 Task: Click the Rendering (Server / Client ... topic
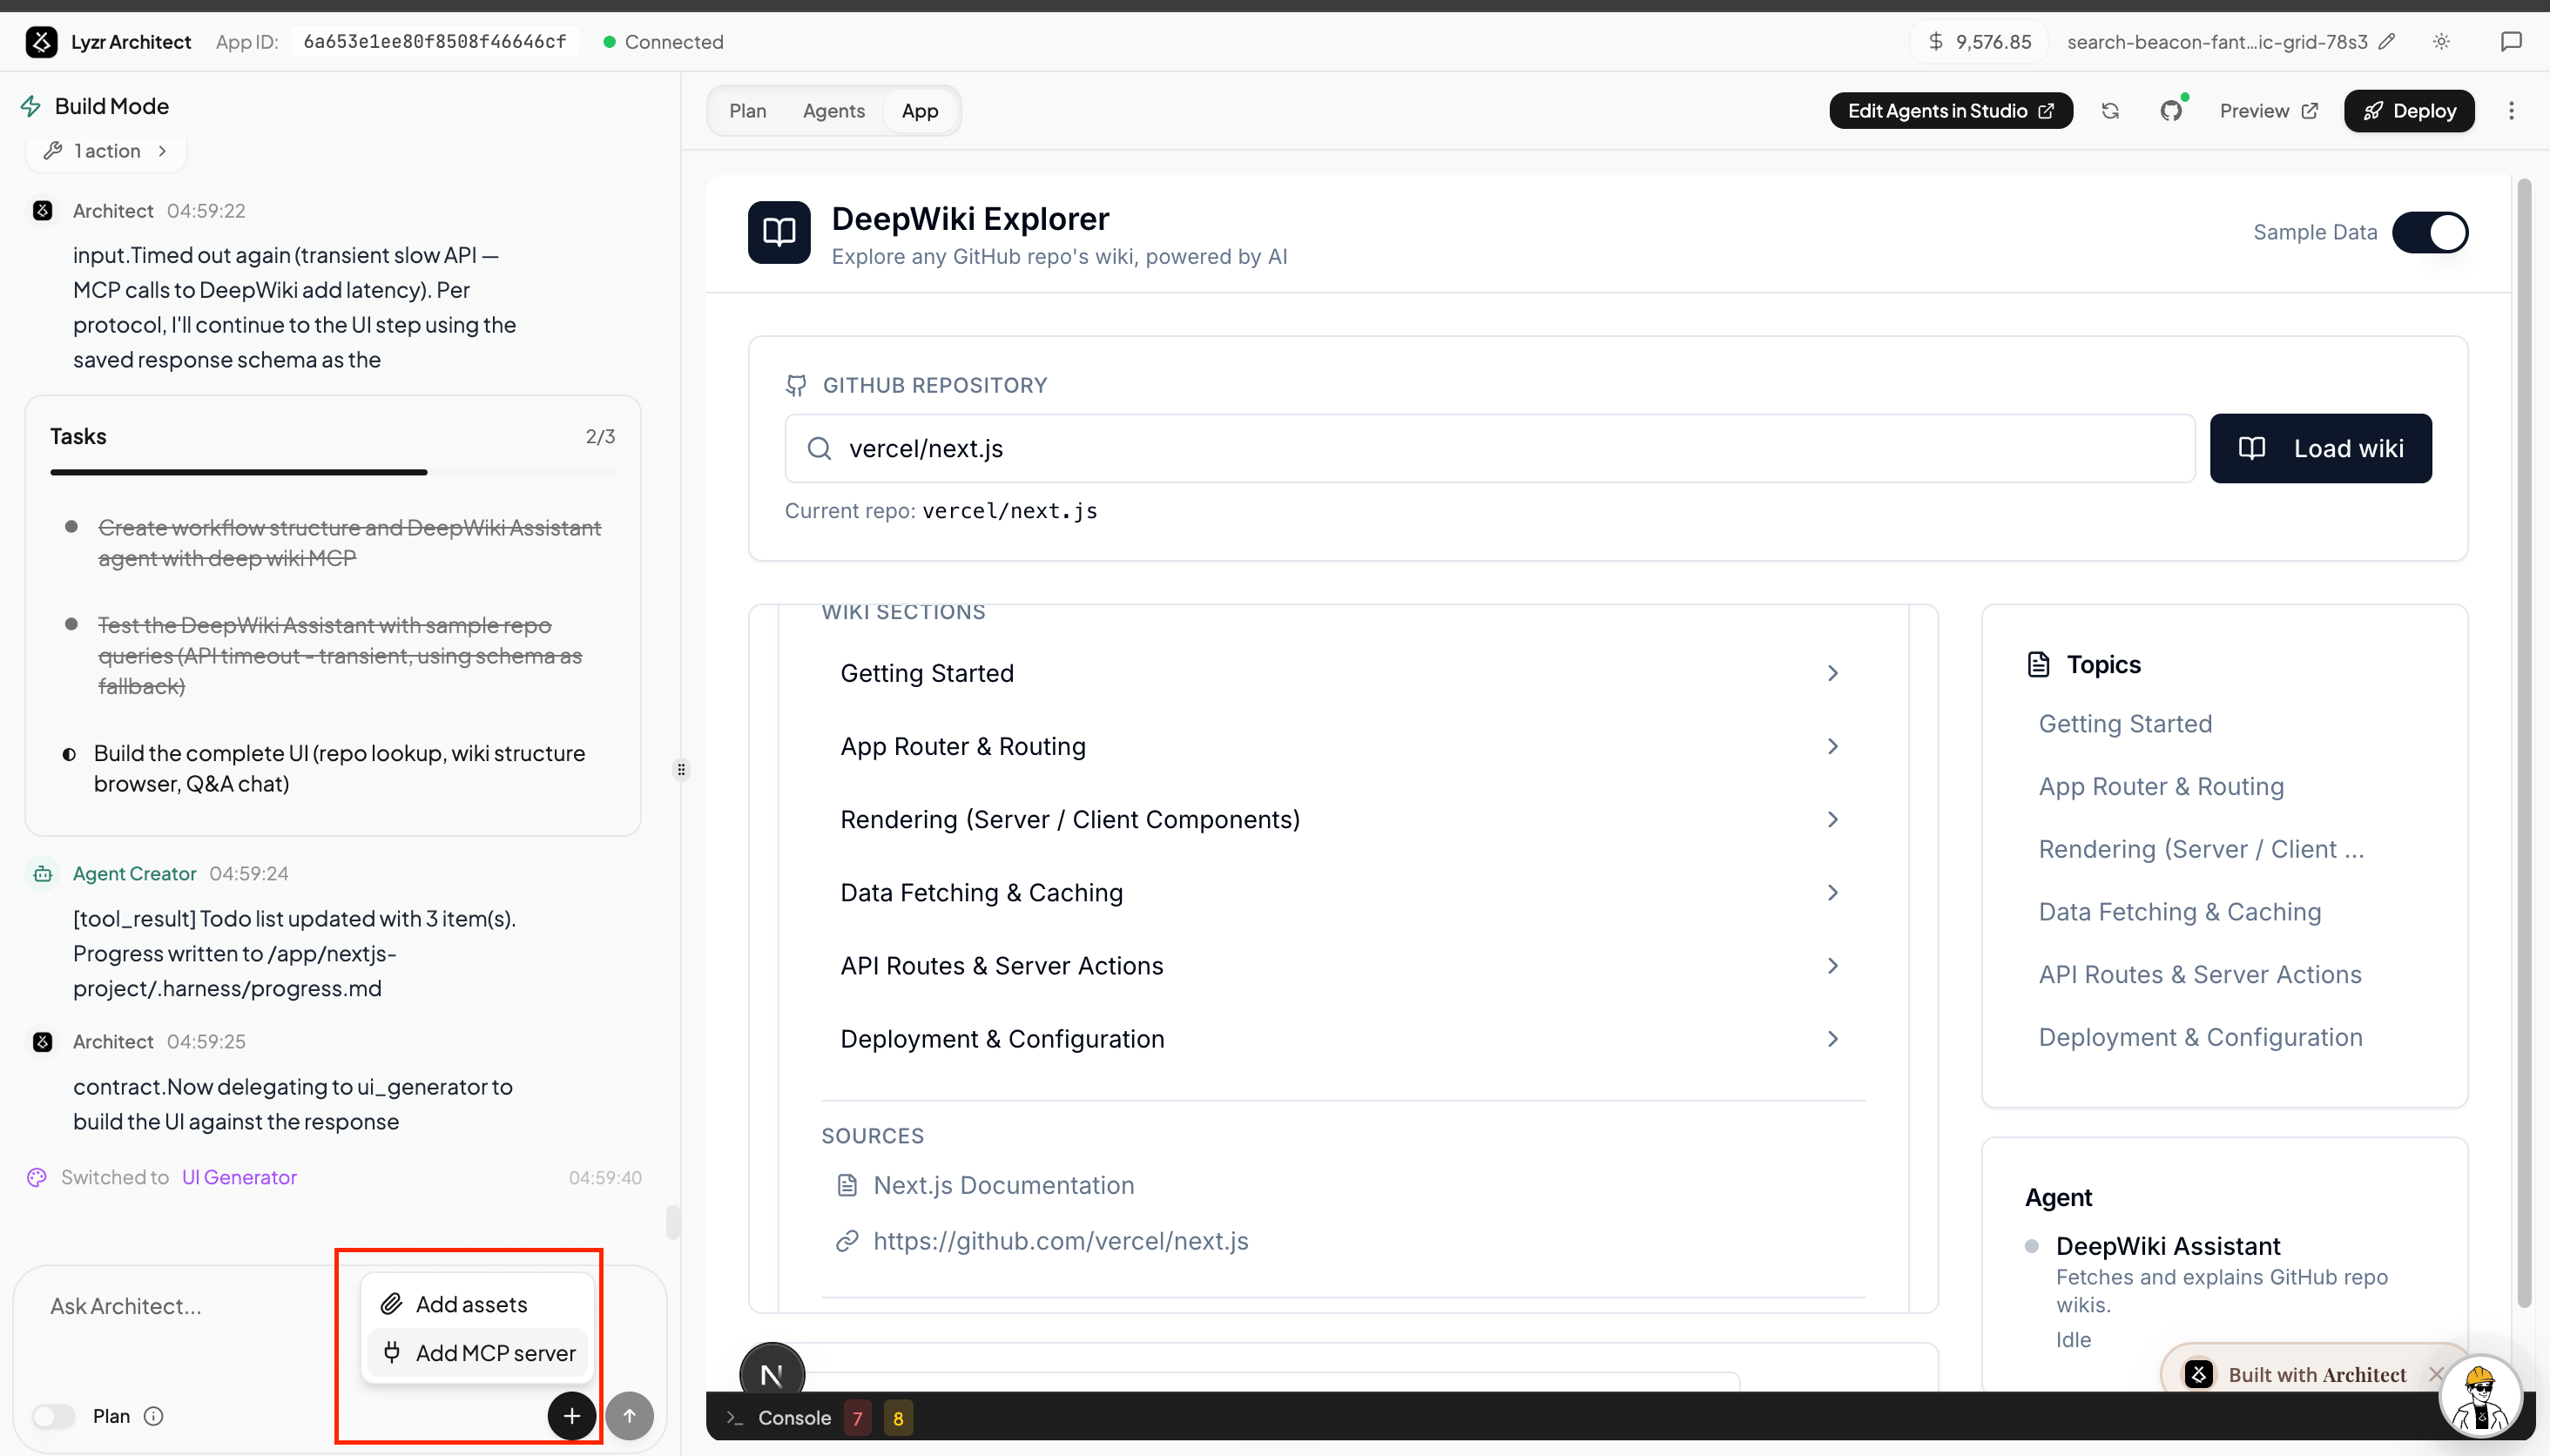pos(2201,849)
